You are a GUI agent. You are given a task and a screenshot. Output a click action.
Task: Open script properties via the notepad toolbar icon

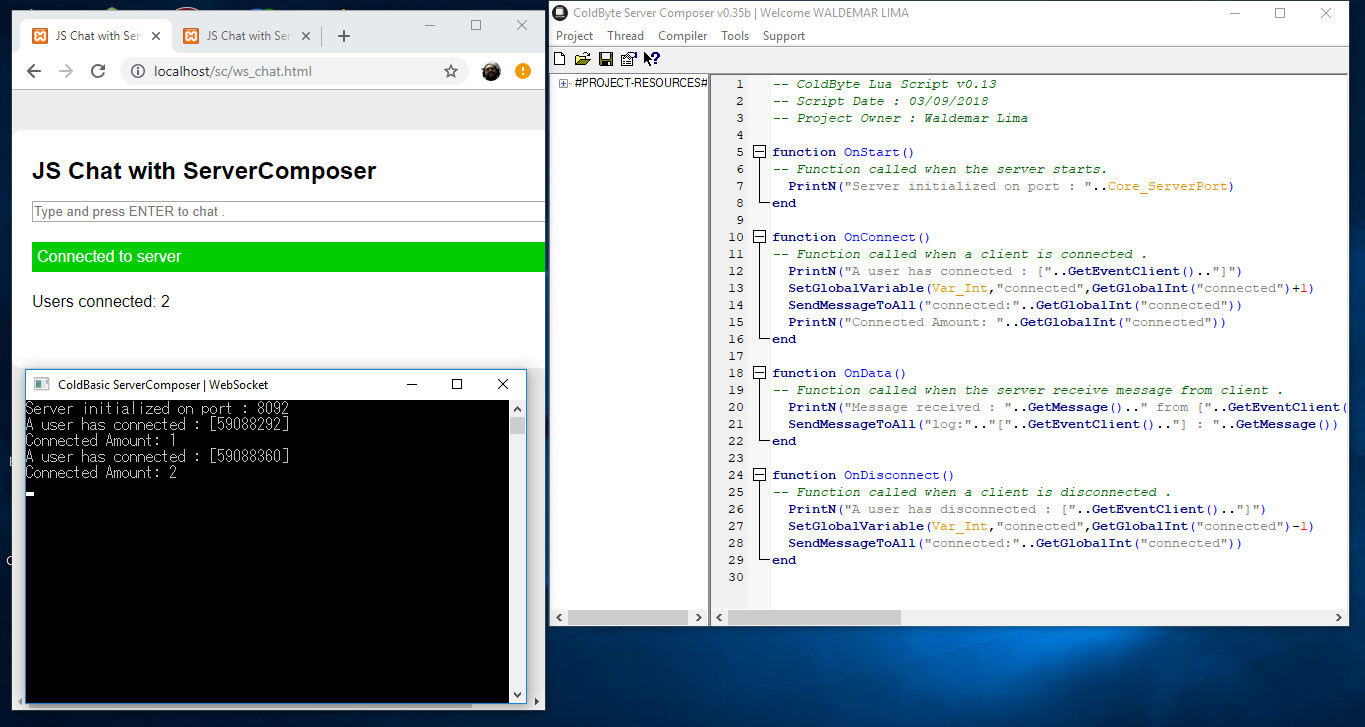click(x=627, y=58)
